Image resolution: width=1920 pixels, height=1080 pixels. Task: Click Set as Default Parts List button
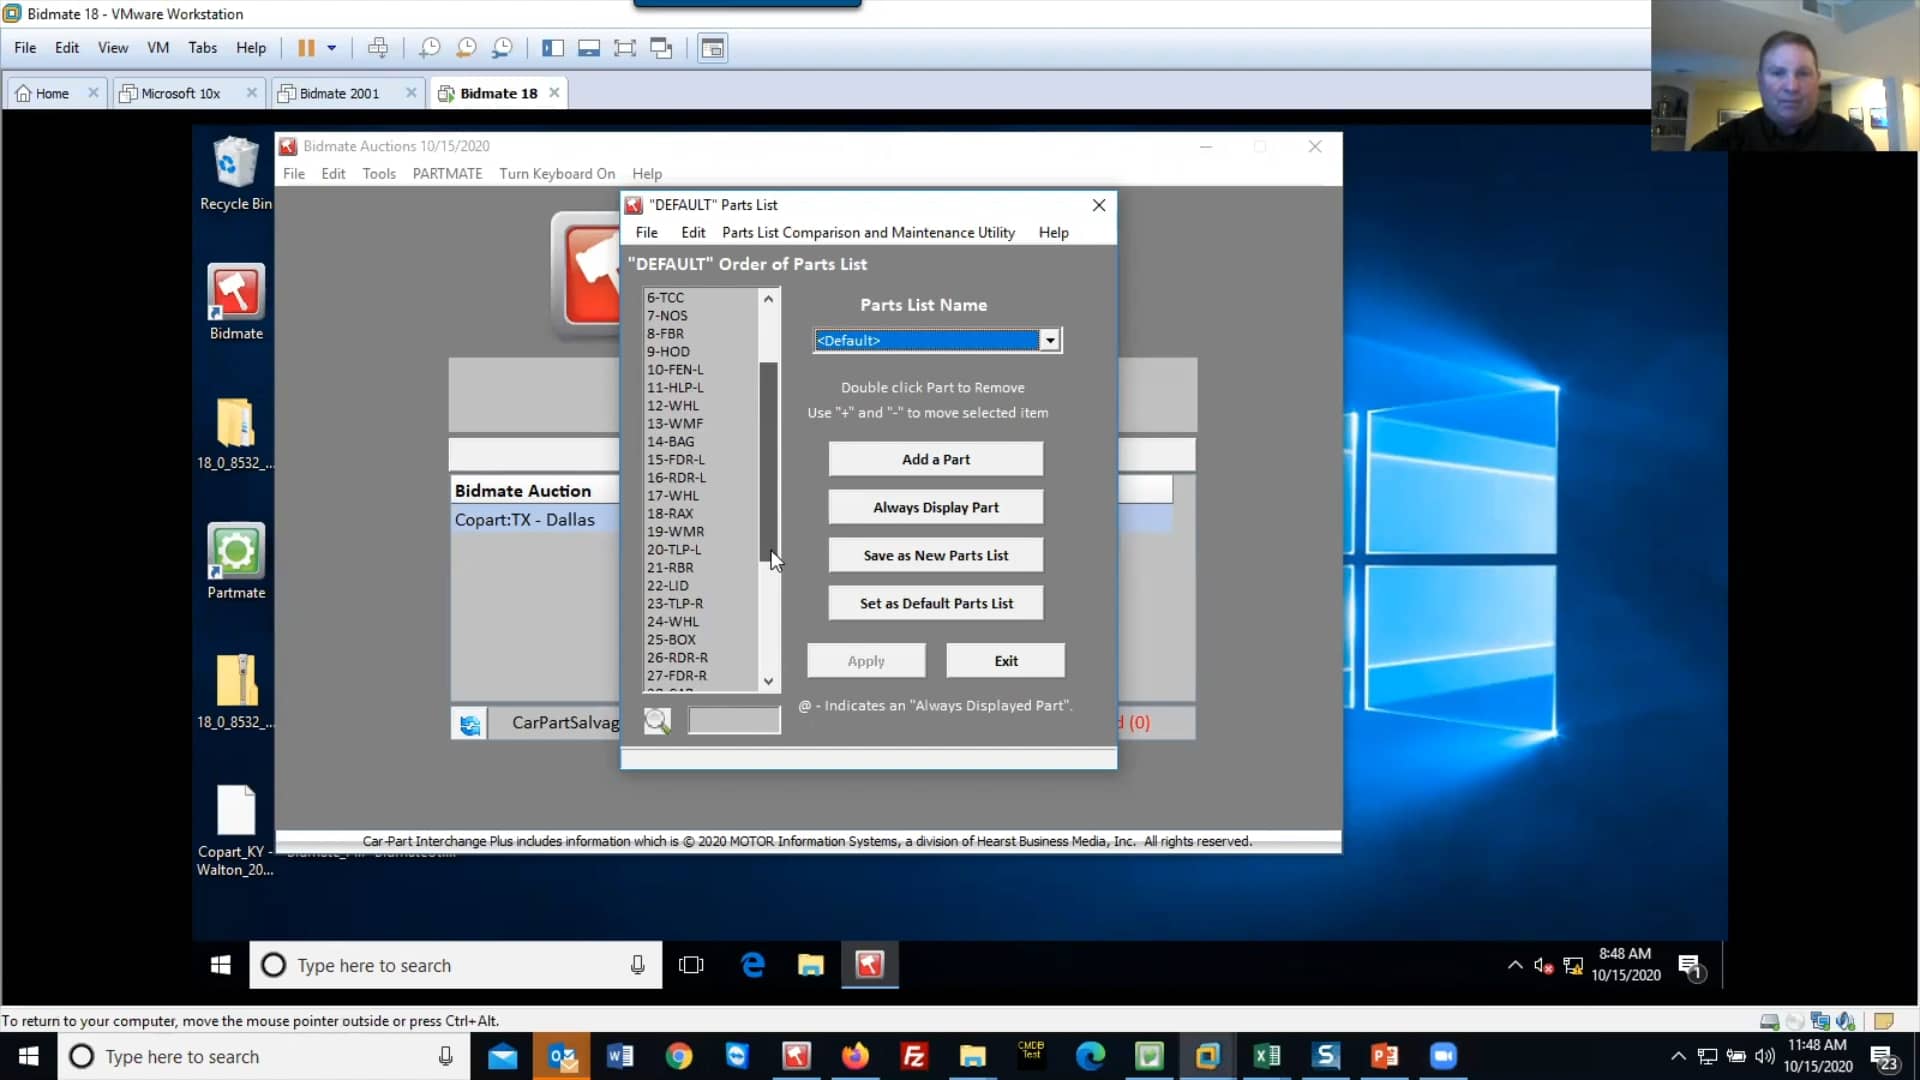pyautogui.click(x=935, y=603)
